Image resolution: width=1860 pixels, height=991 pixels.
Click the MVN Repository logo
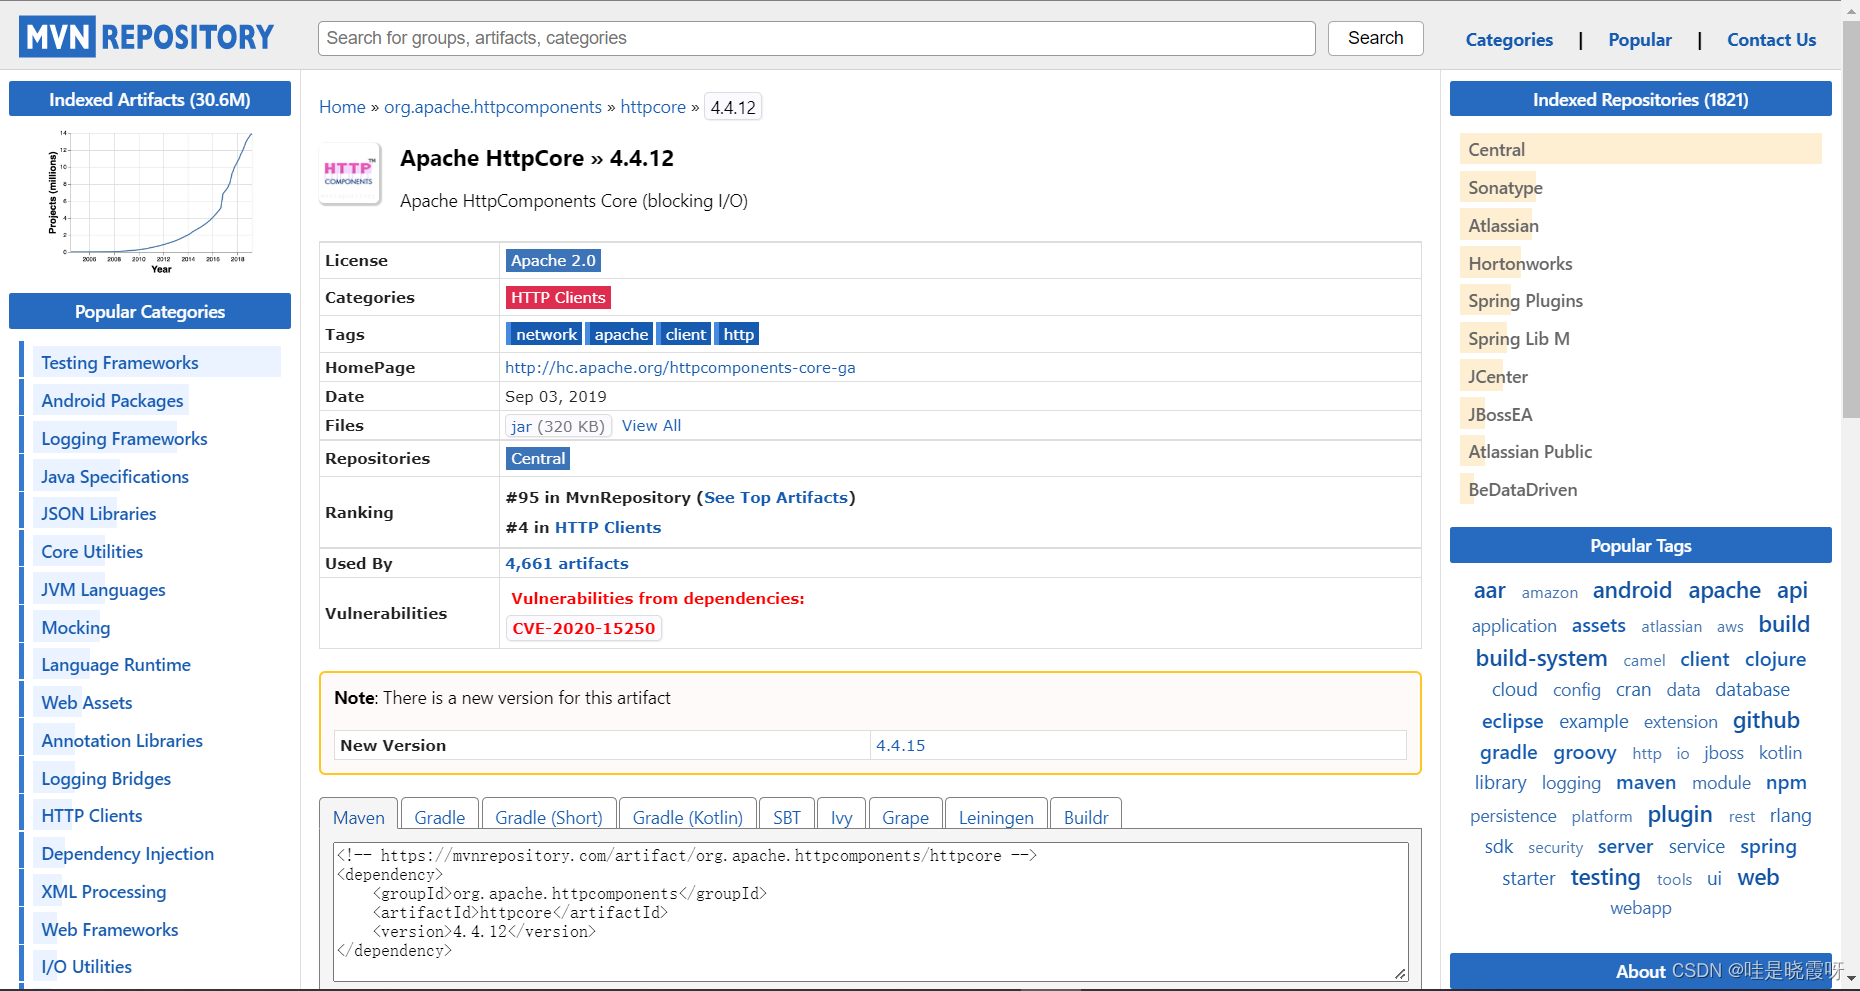tap(146, 37)
